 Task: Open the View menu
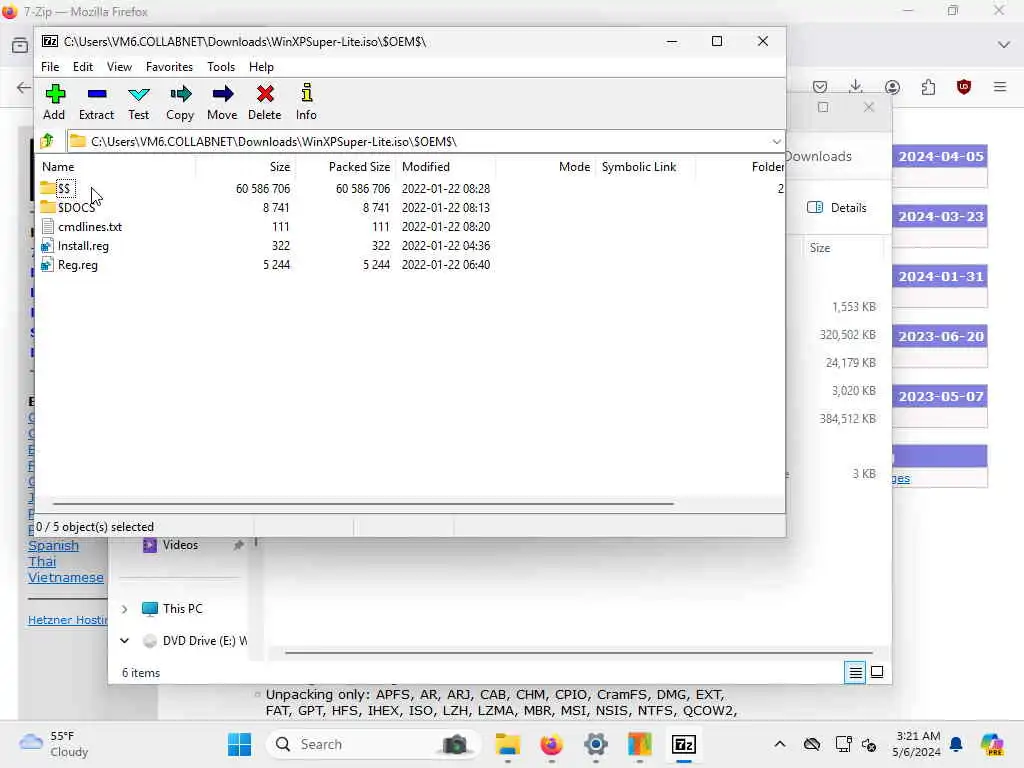pos(119,67)
